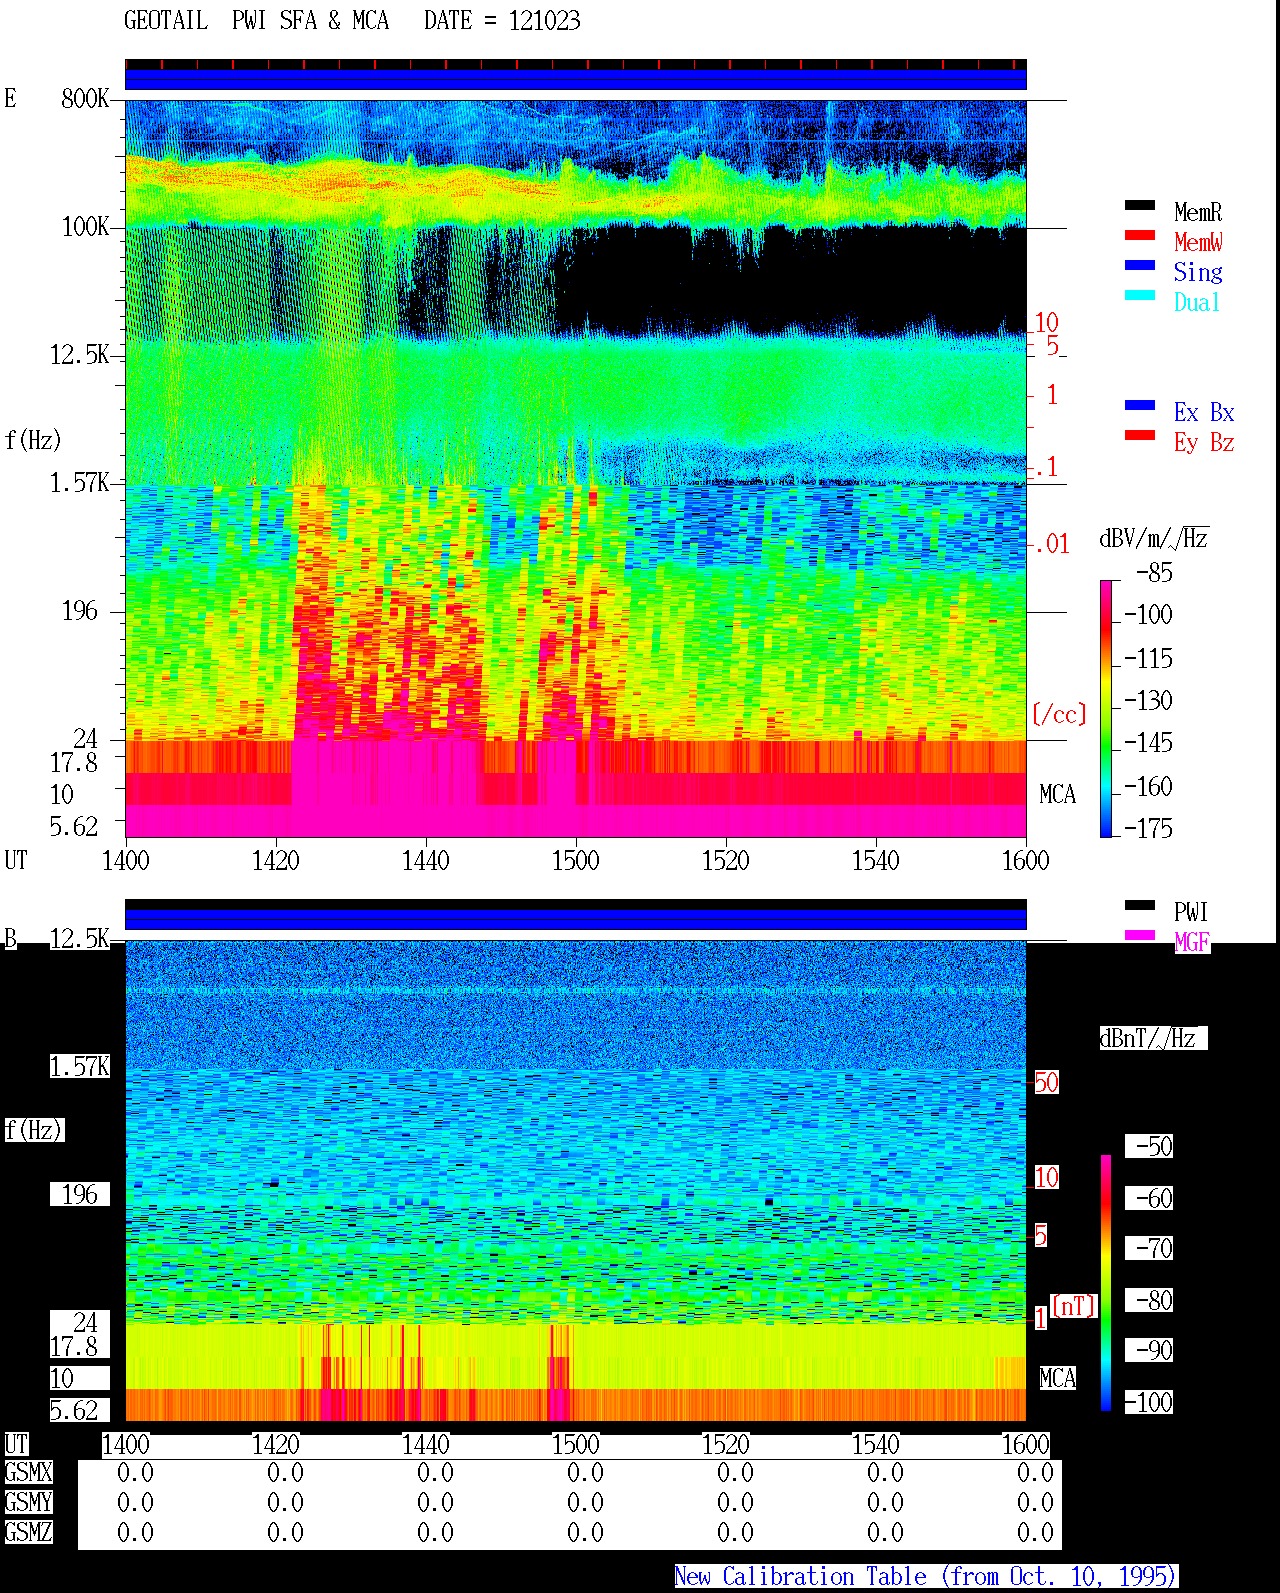This screenshot has width=1280, height=1593.
Task: Click the blue status bar above B panel
Action: coord(576,919)
